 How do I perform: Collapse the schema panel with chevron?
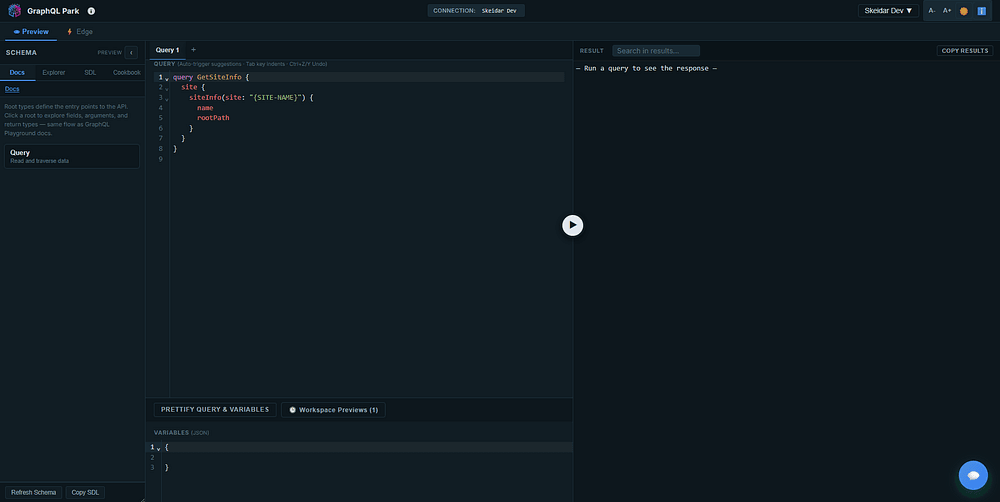coord(131,53)
